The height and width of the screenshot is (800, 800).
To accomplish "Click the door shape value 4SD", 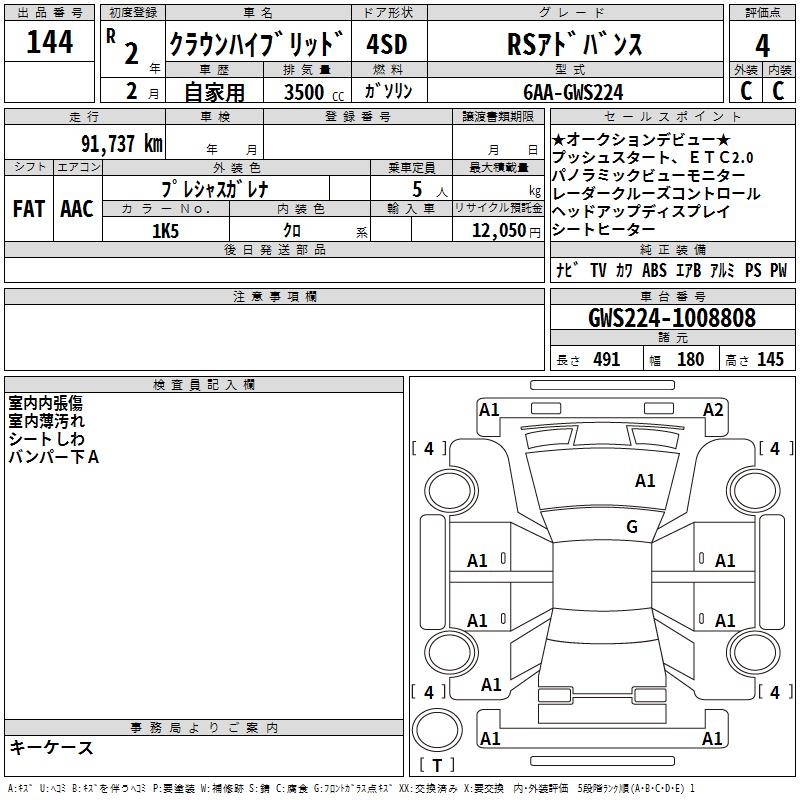I will click(x=387, y=44).
